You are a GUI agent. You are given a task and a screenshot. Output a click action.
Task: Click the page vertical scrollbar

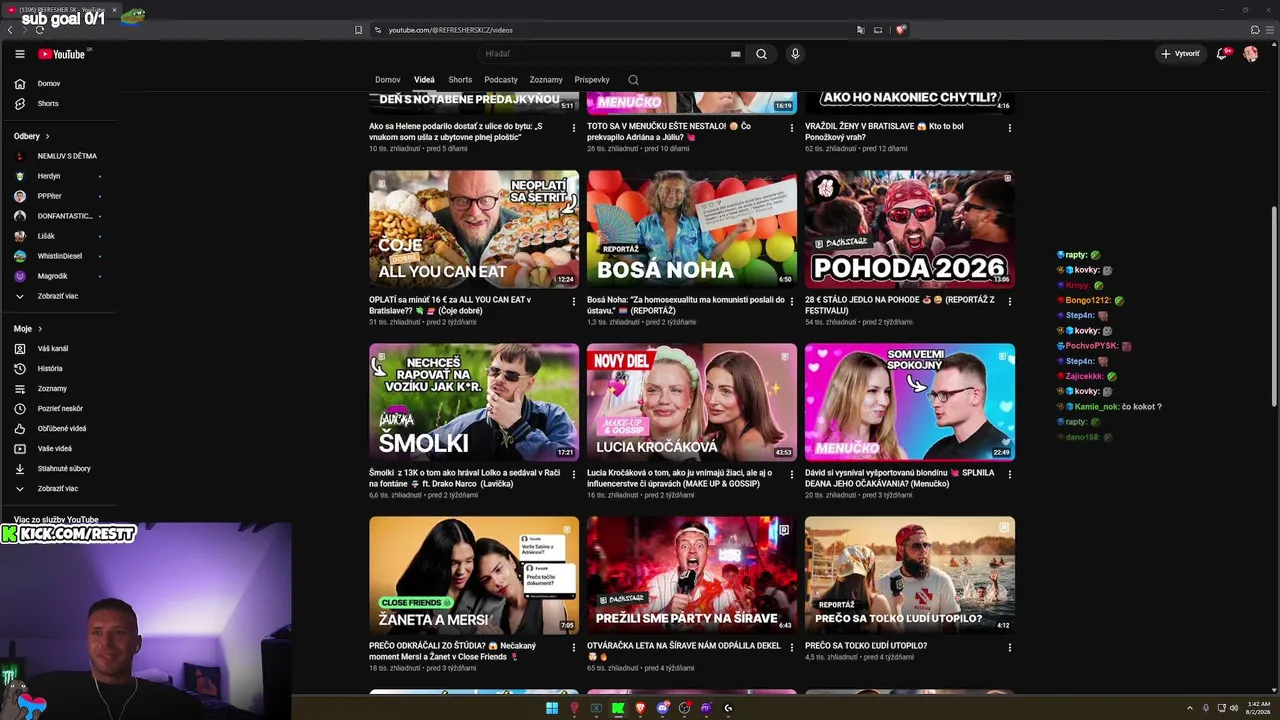coord(1274,305)
